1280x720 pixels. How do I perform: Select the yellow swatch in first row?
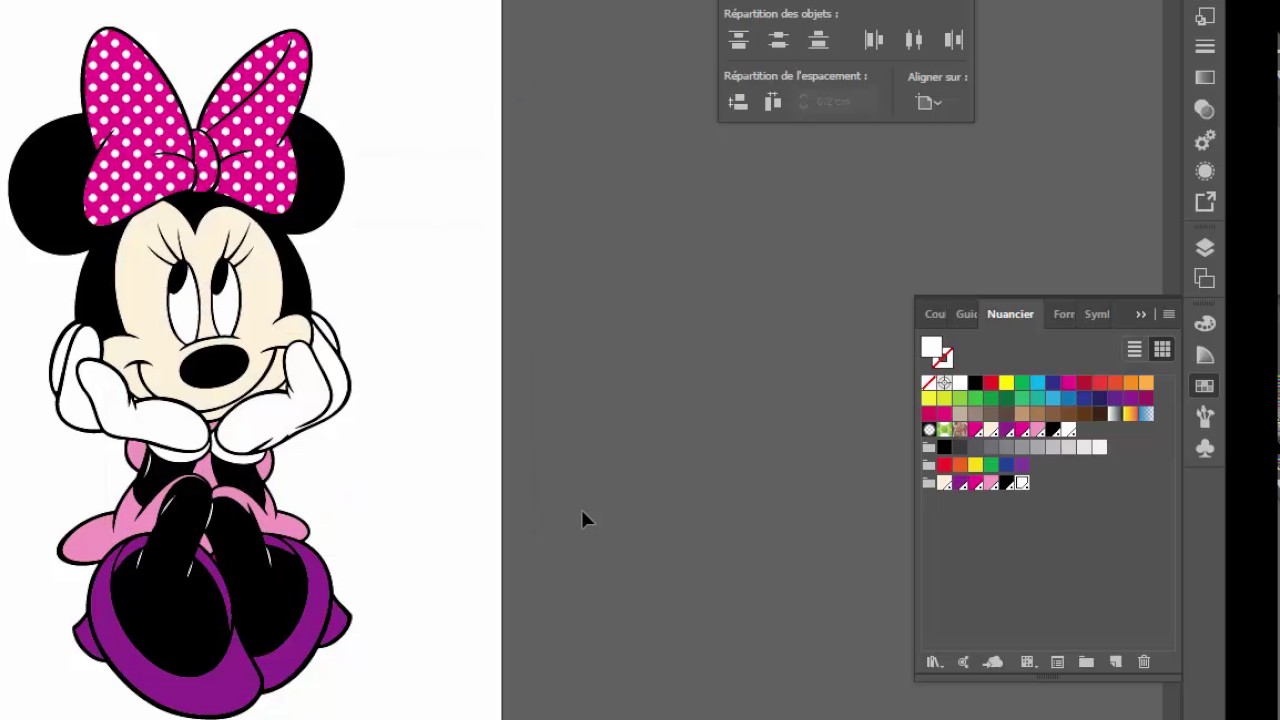1006,383
